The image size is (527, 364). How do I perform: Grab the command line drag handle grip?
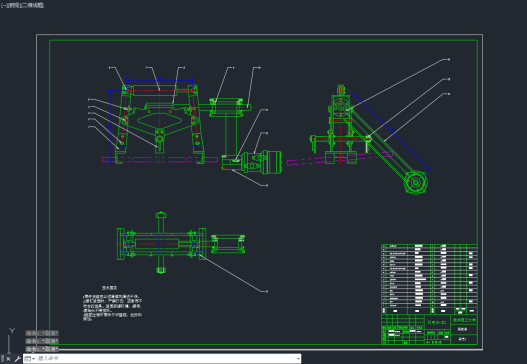point(2,359)
